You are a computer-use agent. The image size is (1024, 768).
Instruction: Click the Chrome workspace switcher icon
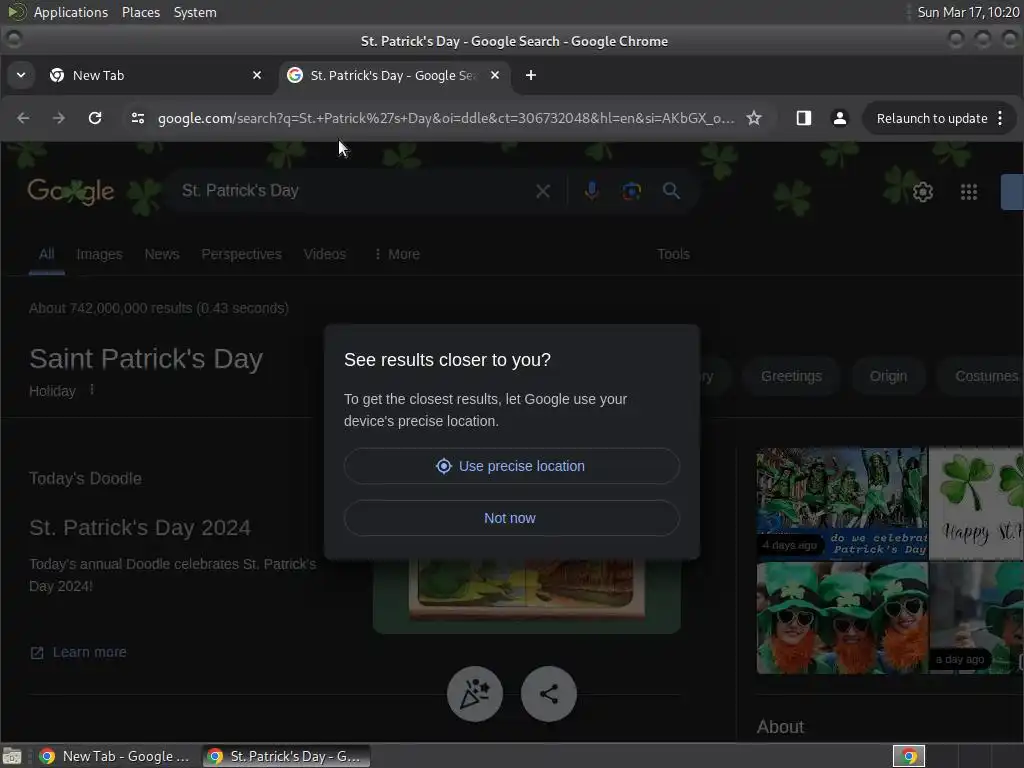pyautogui.click(x=909, y=756)
